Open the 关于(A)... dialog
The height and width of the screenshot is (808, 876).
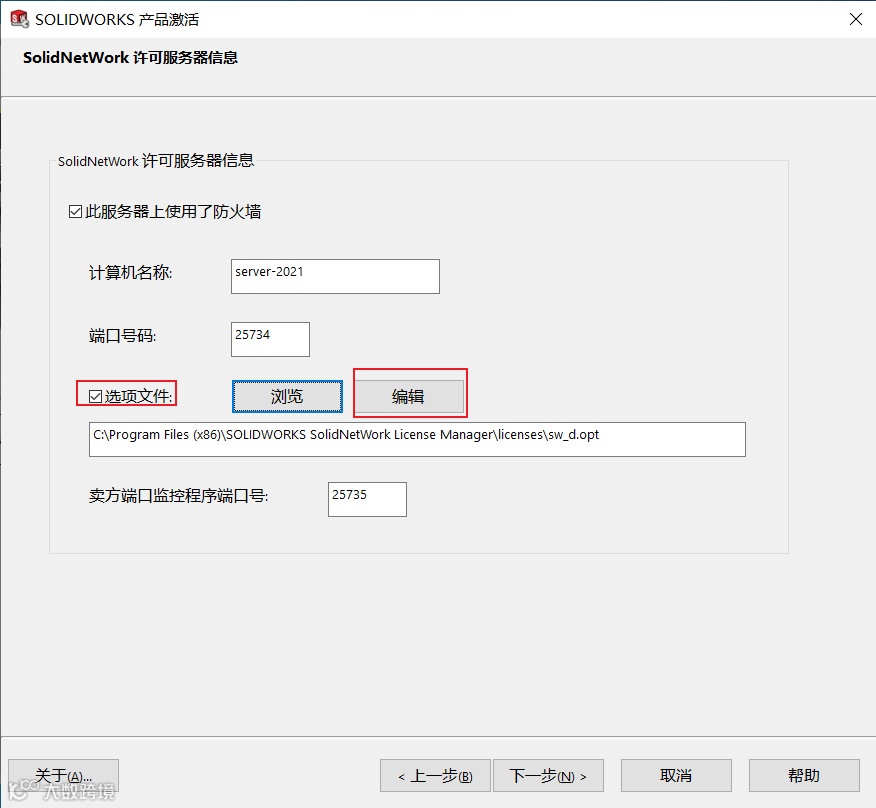[64, 775]
